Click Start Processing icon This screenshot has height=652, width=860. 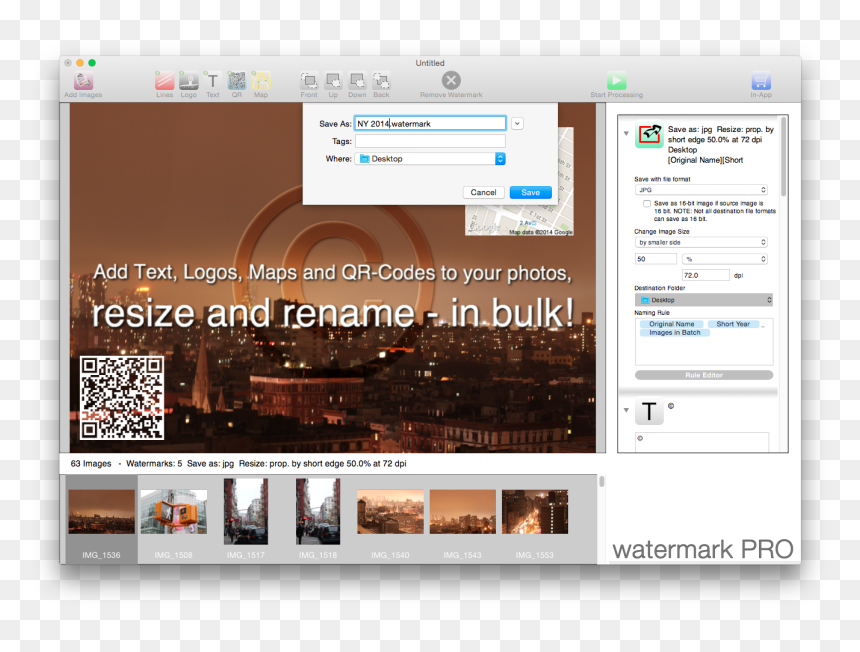point(616,81)
